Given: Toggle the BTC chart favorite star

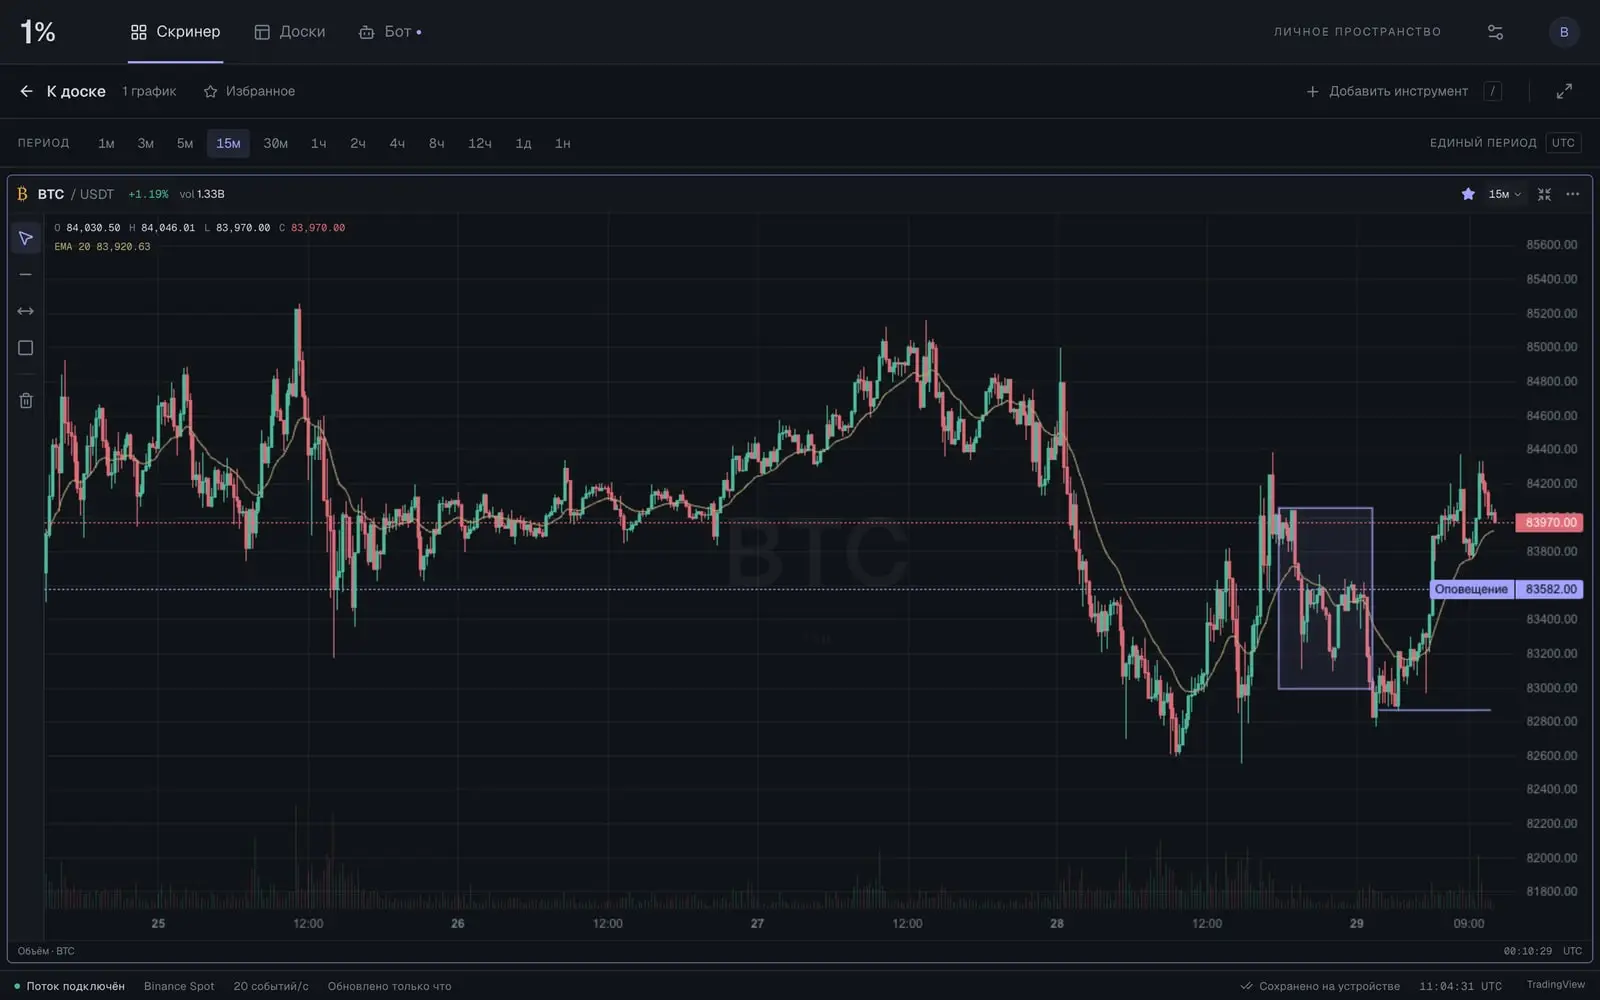Looking at the screenshot, I should (x=1468, y=194).
